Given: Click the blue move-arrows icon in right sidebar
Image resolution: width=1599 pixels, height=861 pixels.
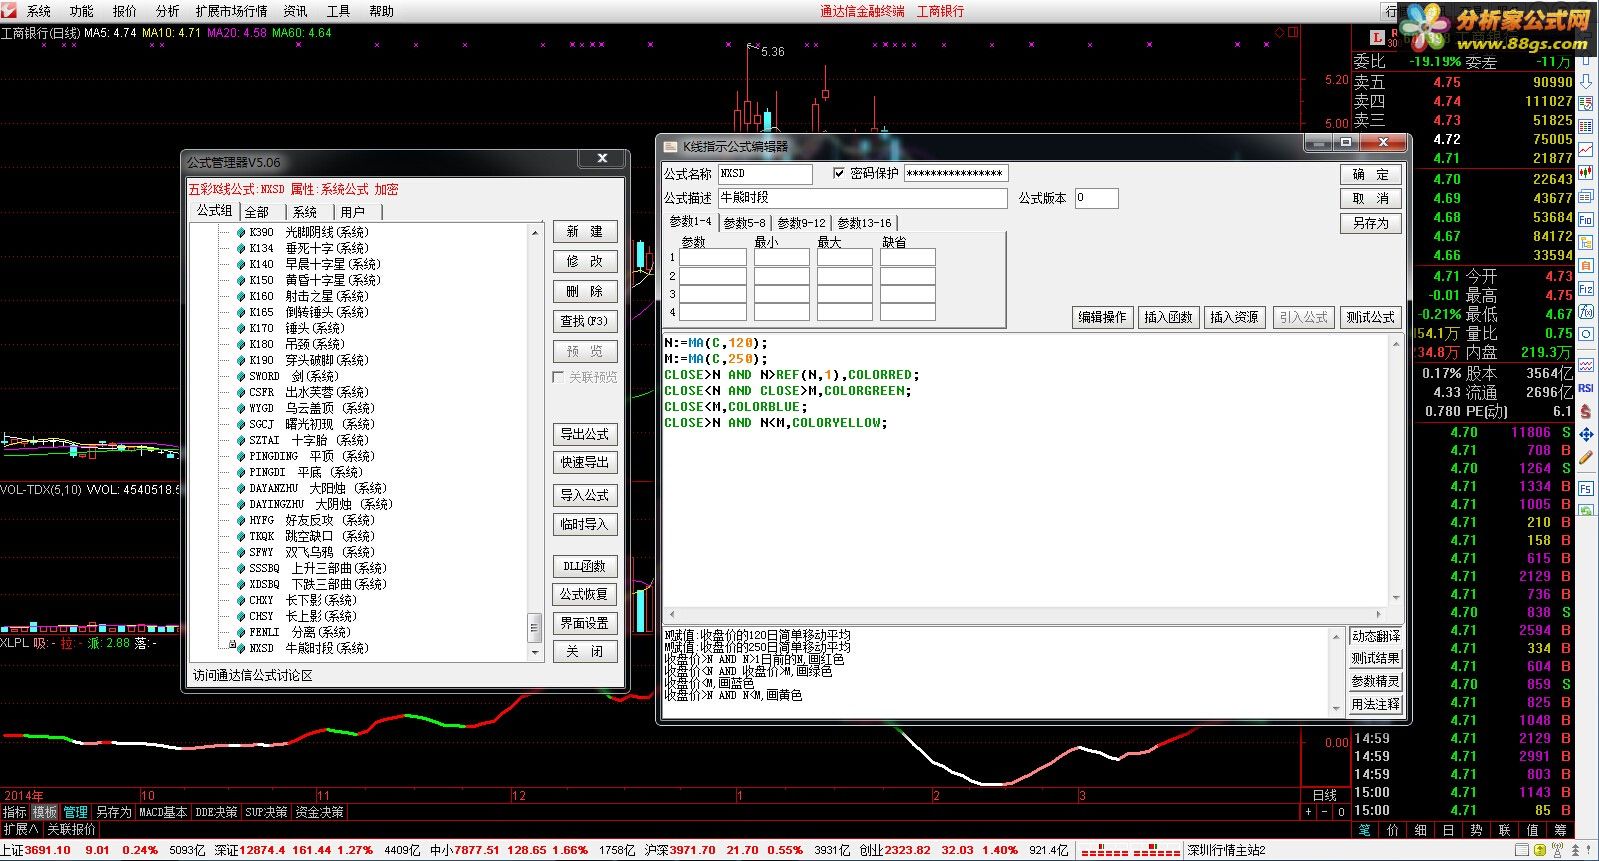Looking at the screenshot, I should point(1586,434).
